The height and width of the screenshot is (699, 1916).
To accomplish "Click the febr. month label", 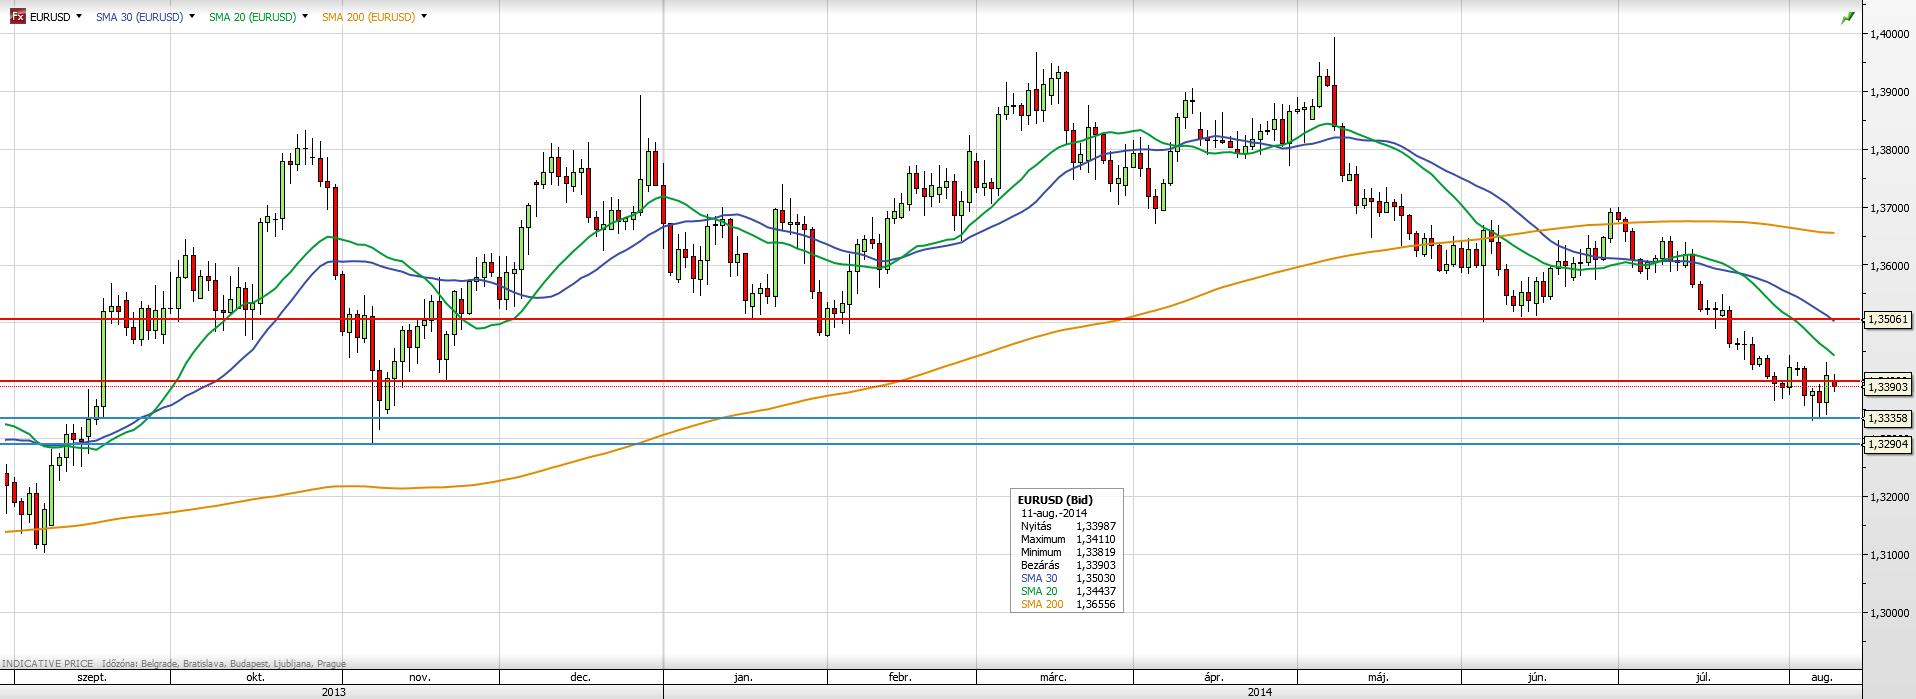I will pos(900,677).
